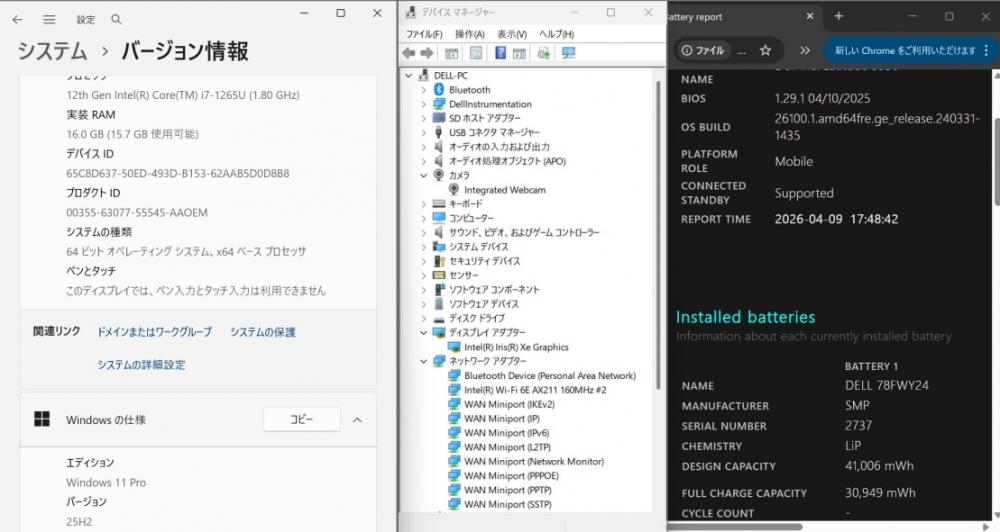Click the Device Manager forward arrow toolbar icon

[x=427, y=53]
